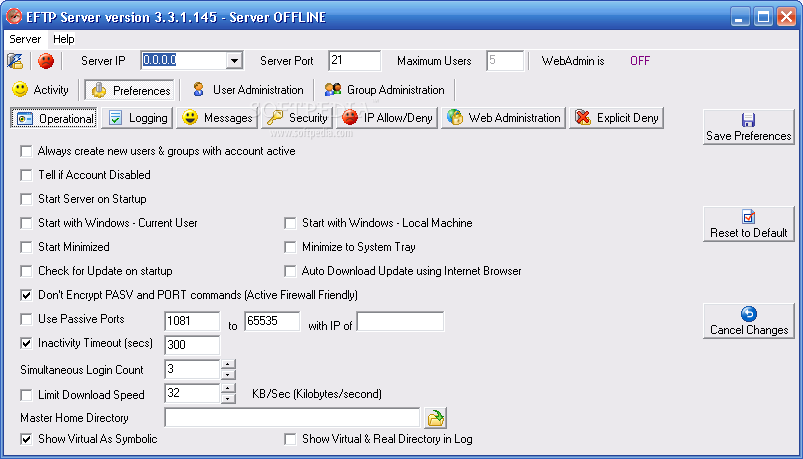Click the Cancel Changes button

pos(748,321)
